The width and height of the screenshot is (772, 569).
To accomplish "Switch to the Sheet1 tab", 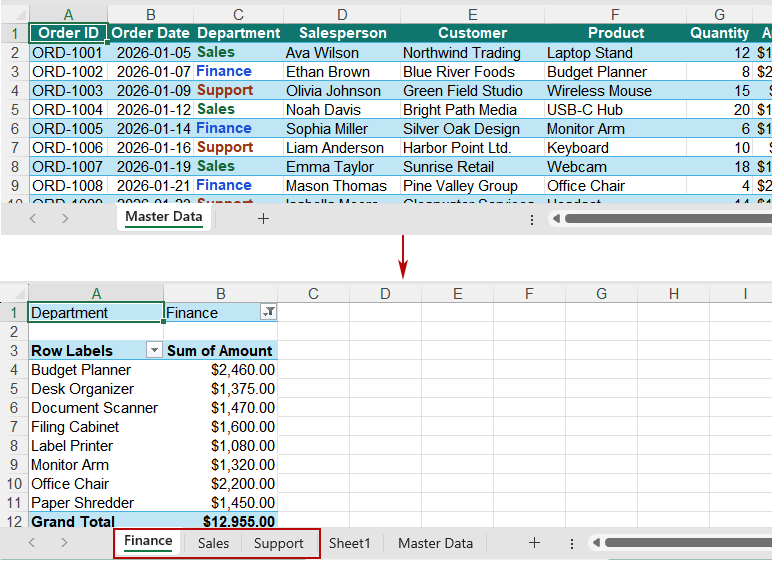I will click(x=350, y=543).
